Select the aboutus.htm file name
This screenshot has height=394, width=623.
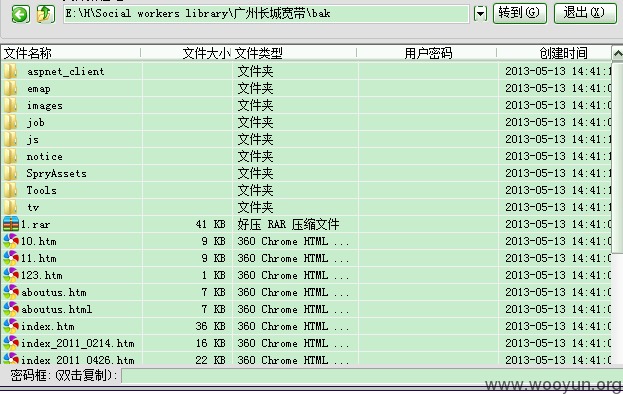pyautogui.click(x=54, y=292)
